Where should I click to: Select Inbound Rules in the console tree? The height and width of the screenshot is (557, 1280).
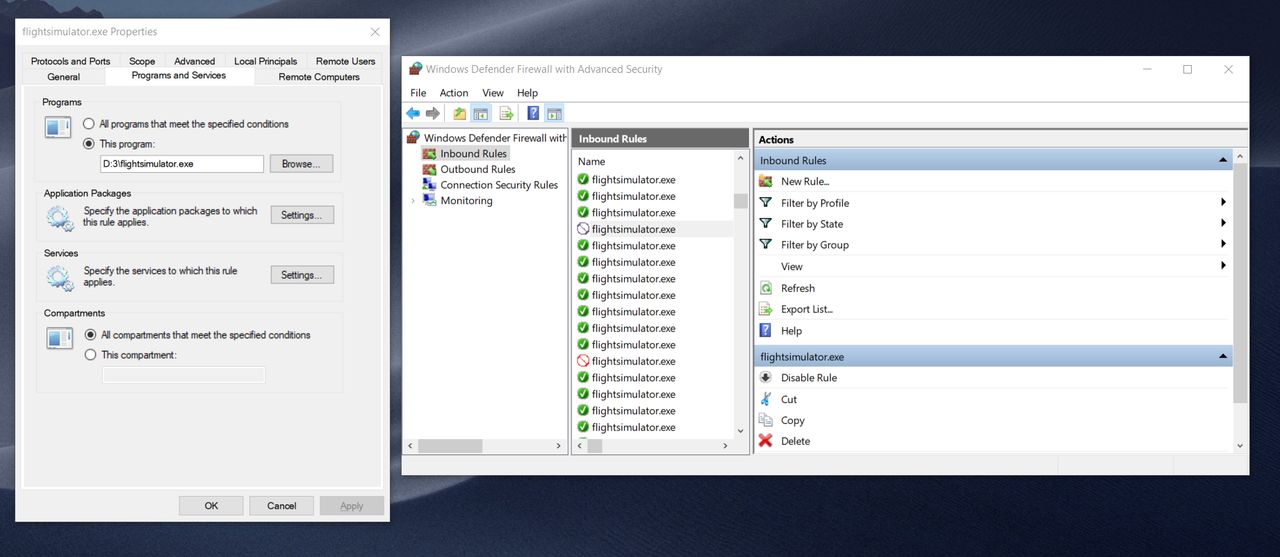coord(474,154)
